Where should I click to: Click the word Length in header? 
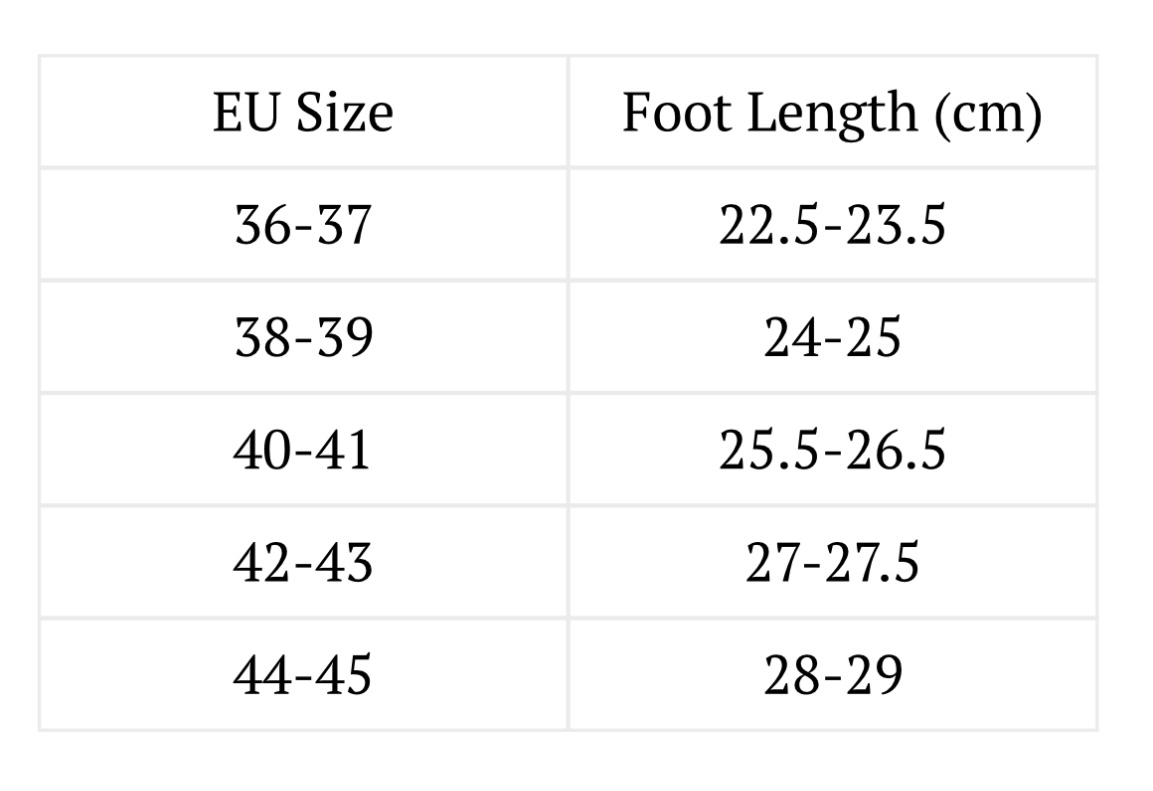[832, 116]
